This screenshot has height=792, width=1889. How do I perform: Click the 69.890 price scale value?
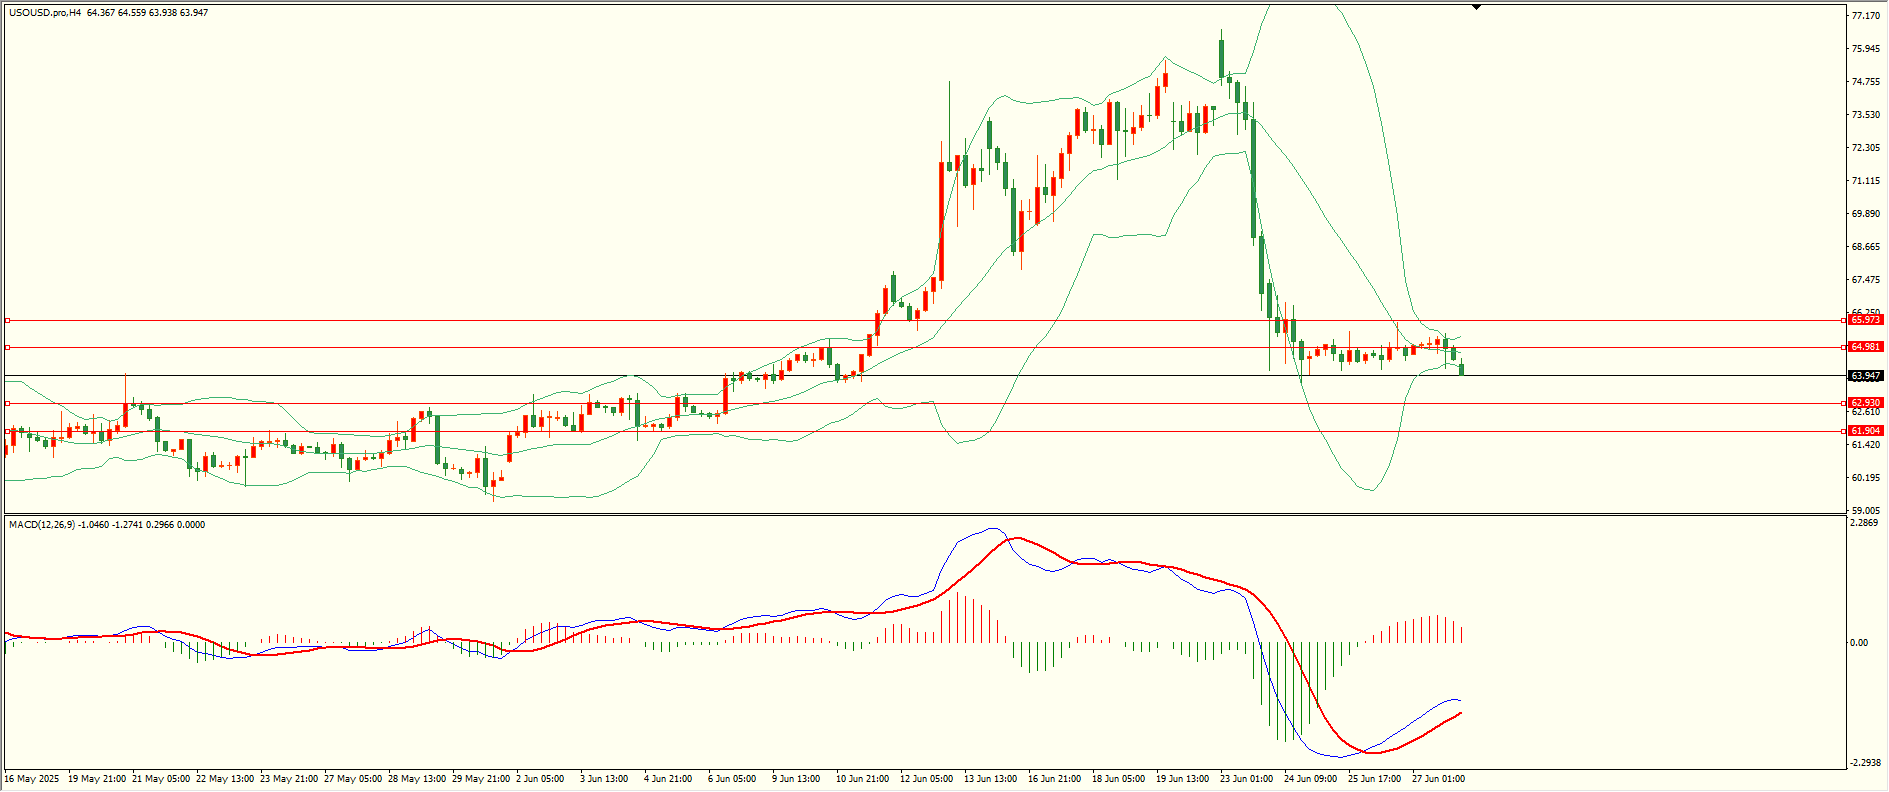(1867, 214)
